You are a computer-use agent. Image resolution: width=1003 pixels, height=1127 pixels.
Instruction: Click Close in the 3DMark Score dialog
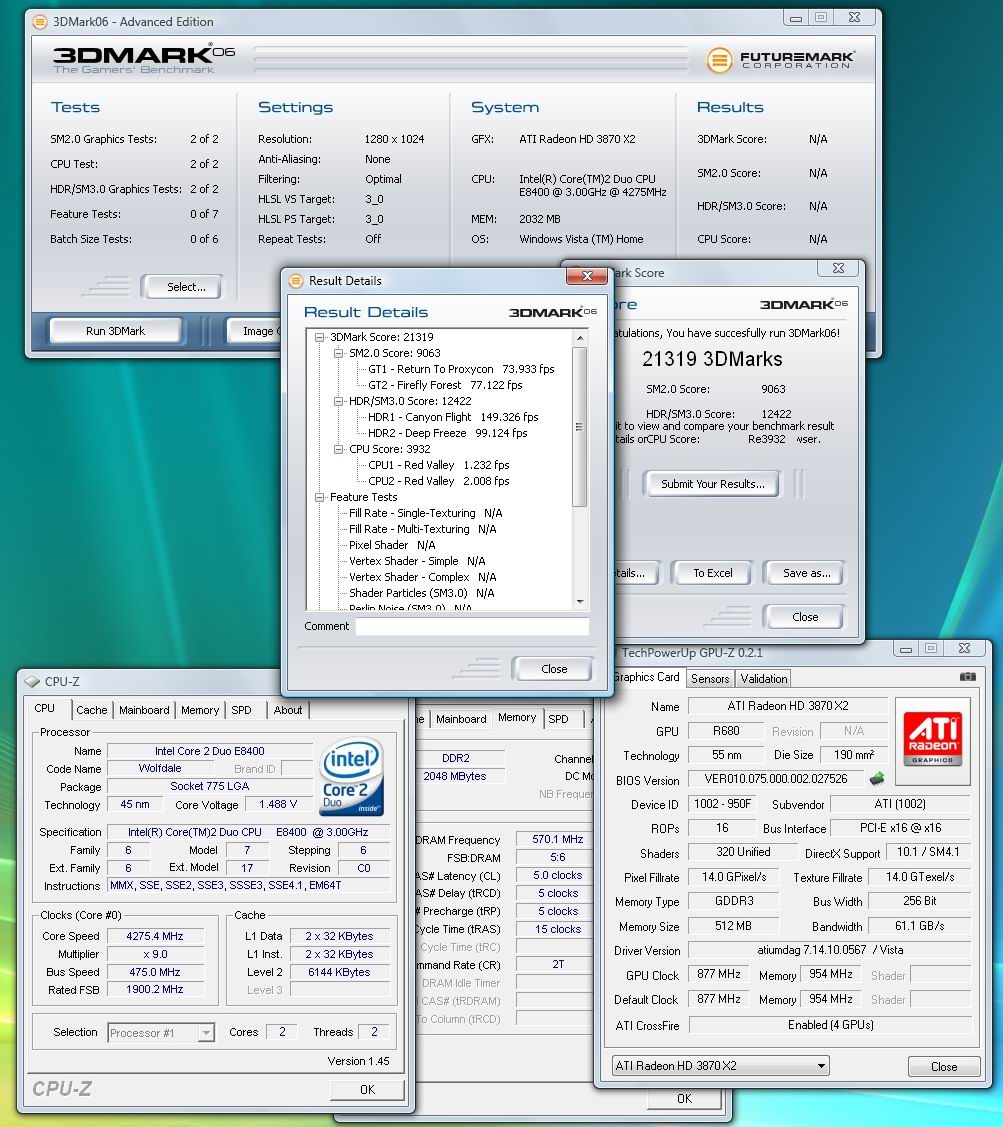(805, 617)
